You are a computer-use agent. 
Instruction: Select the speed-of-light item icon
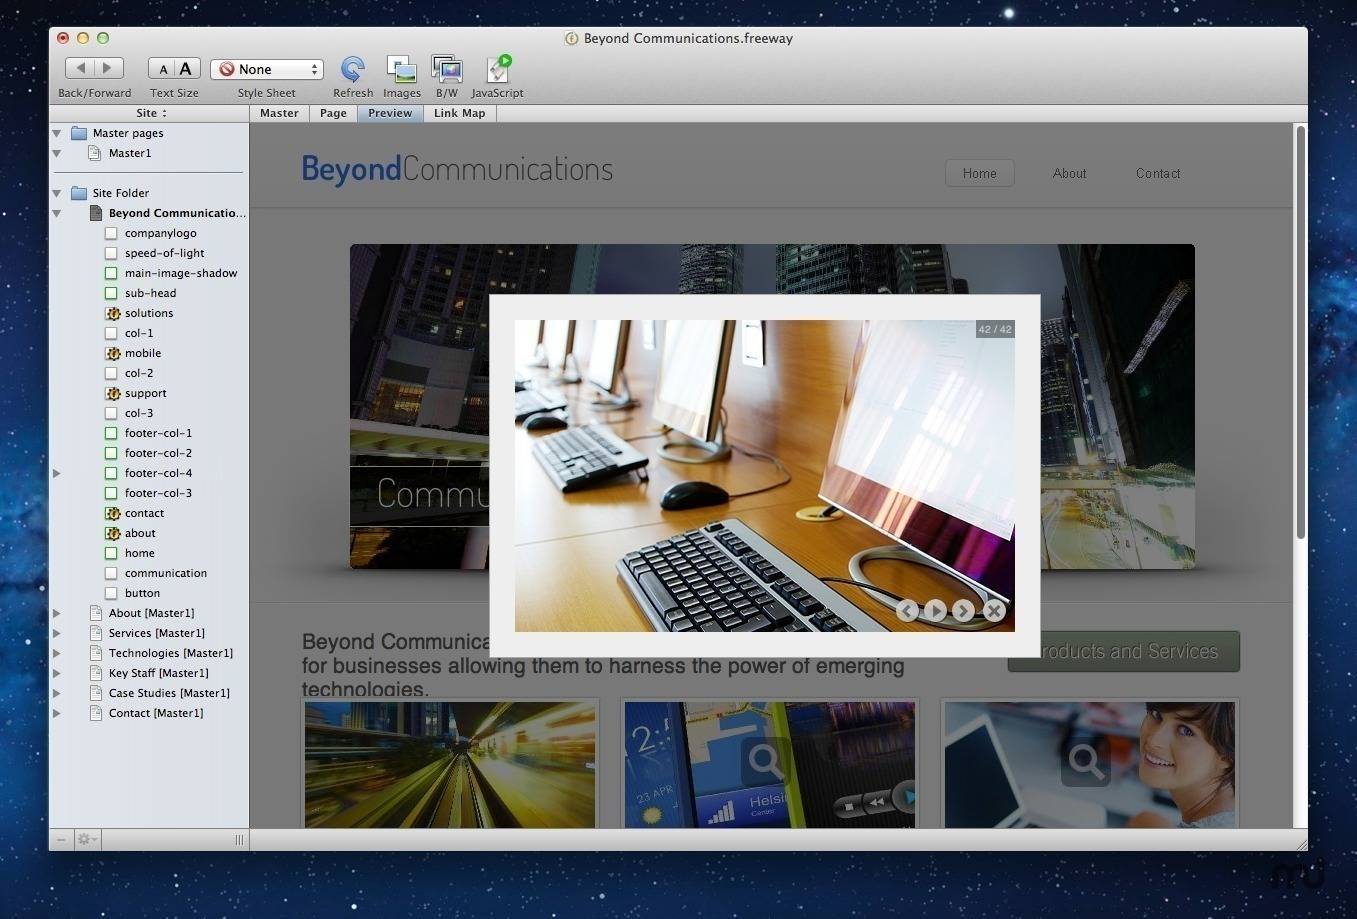tap(111, 253)
